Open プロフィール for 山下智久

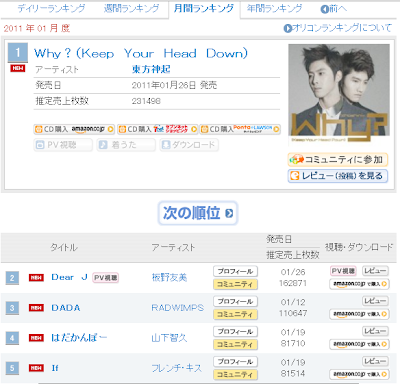235,331
